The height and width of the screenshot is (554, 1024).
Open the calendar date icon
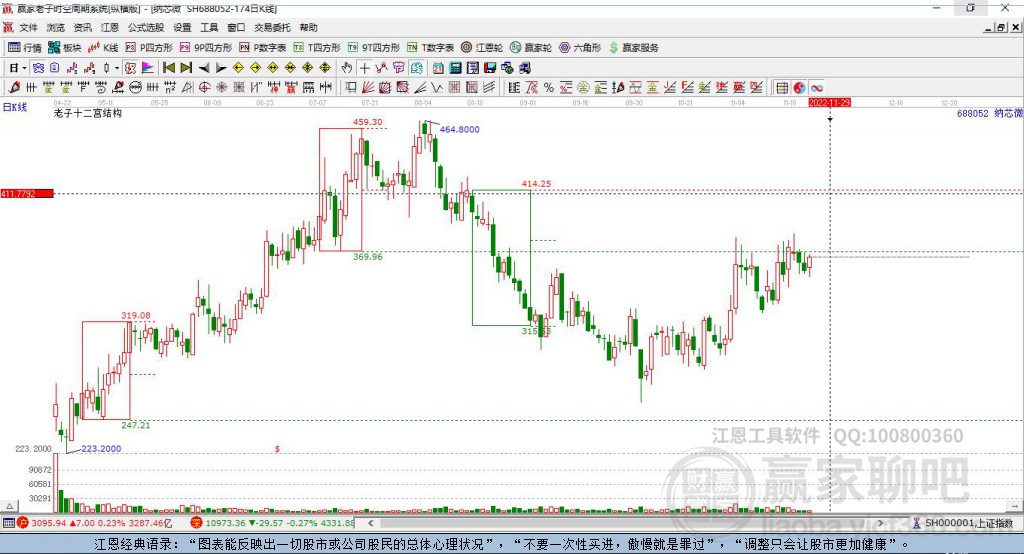click(x=438, y=68)
